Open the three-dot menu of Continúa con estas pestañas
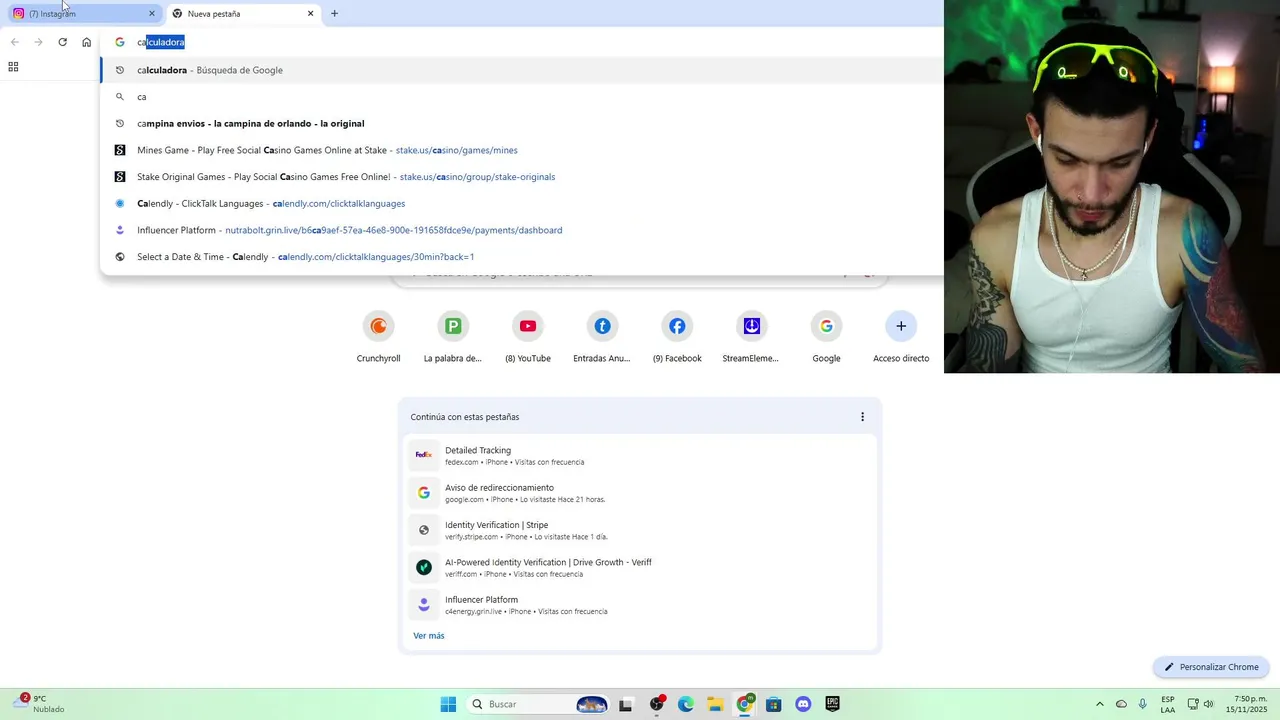The height and width of the screenshot is (720, 1280). coord(862,417)
